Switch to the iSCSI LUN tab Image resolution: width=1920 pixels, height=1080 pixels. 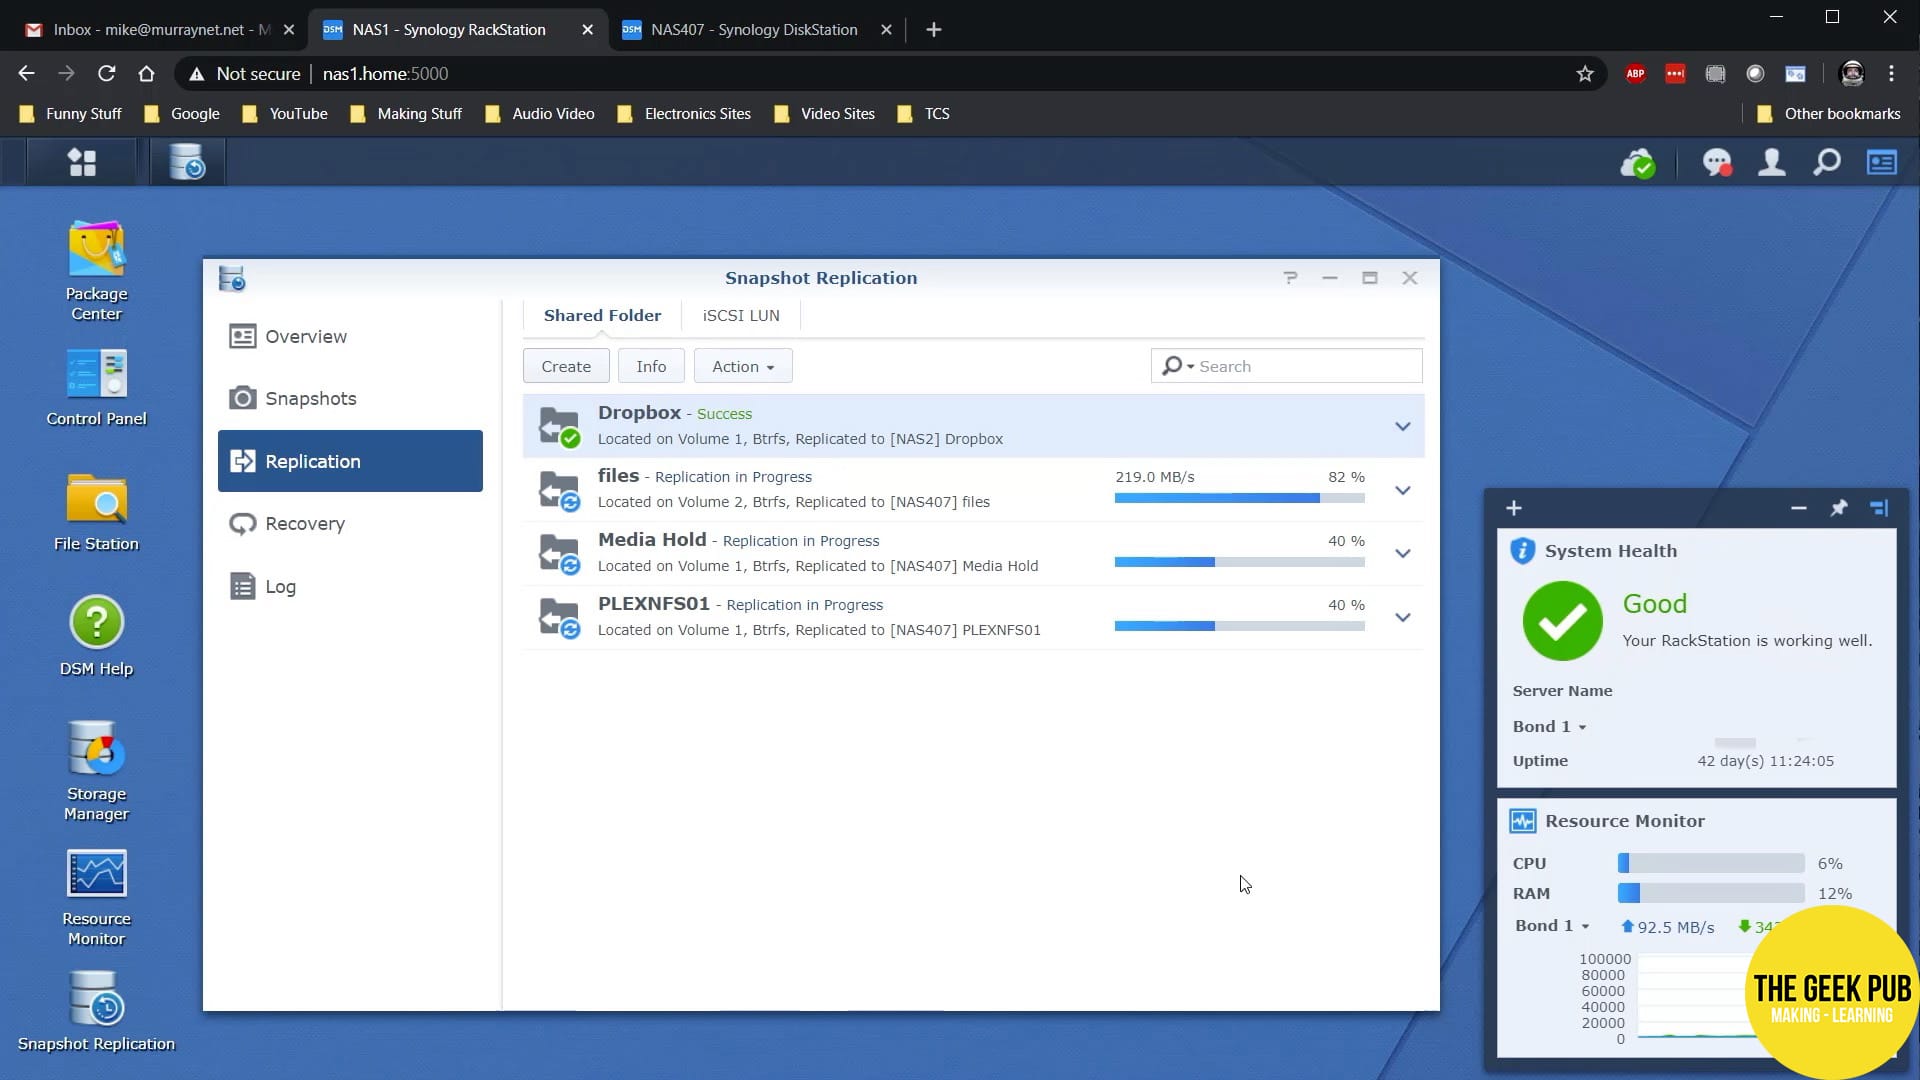click(741, 316)
